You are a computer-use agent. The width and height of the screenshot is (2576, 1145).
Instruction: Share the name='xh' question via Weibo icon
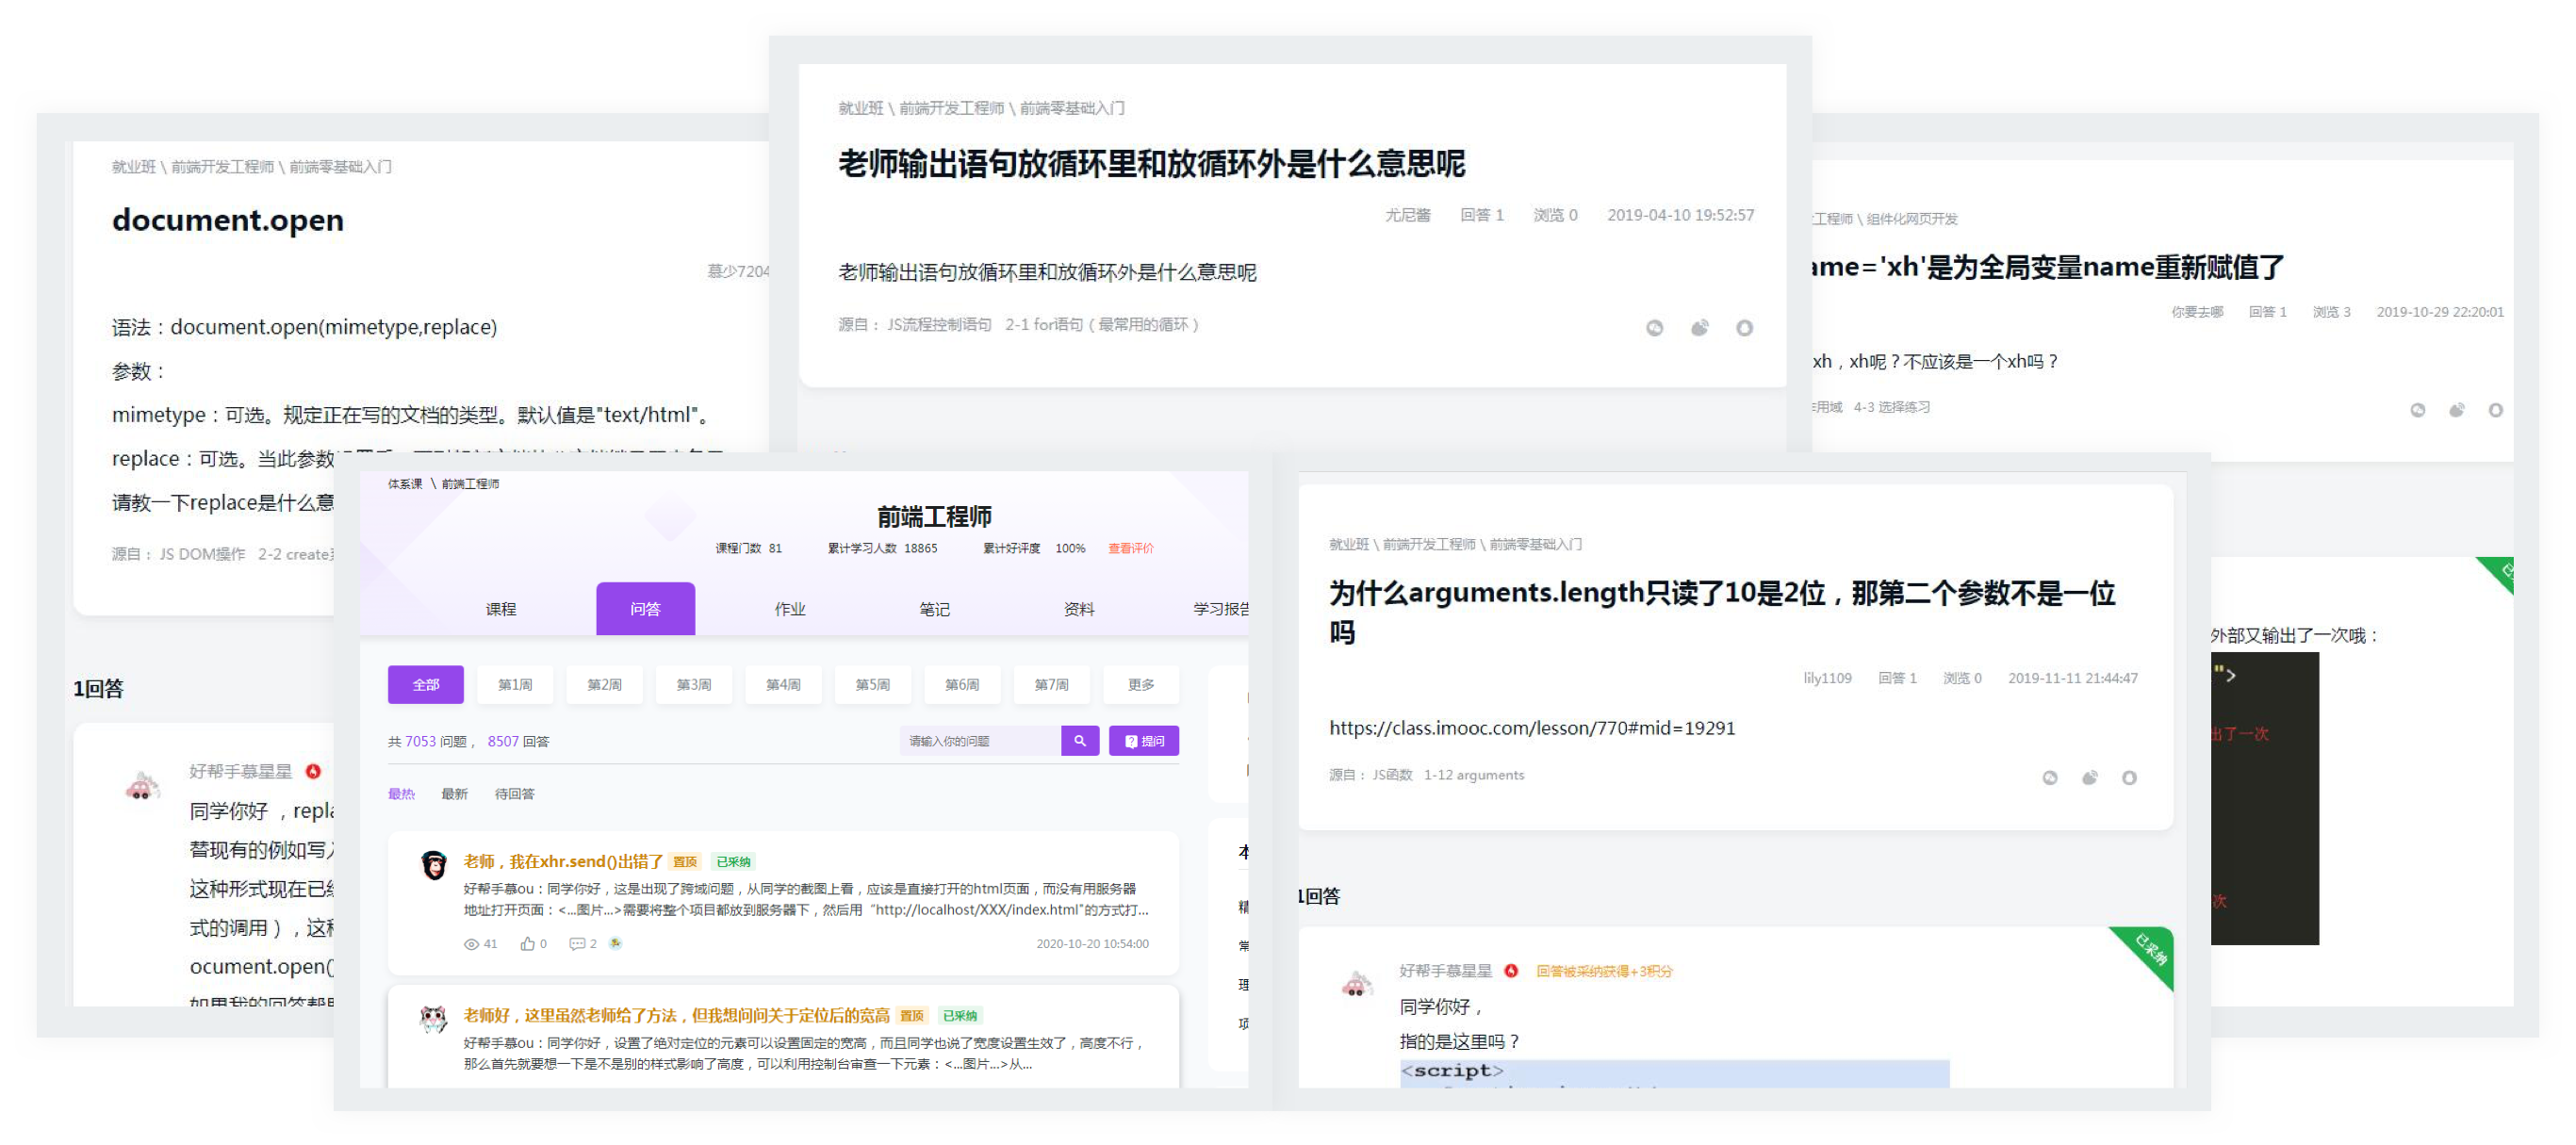point(2456,410)
